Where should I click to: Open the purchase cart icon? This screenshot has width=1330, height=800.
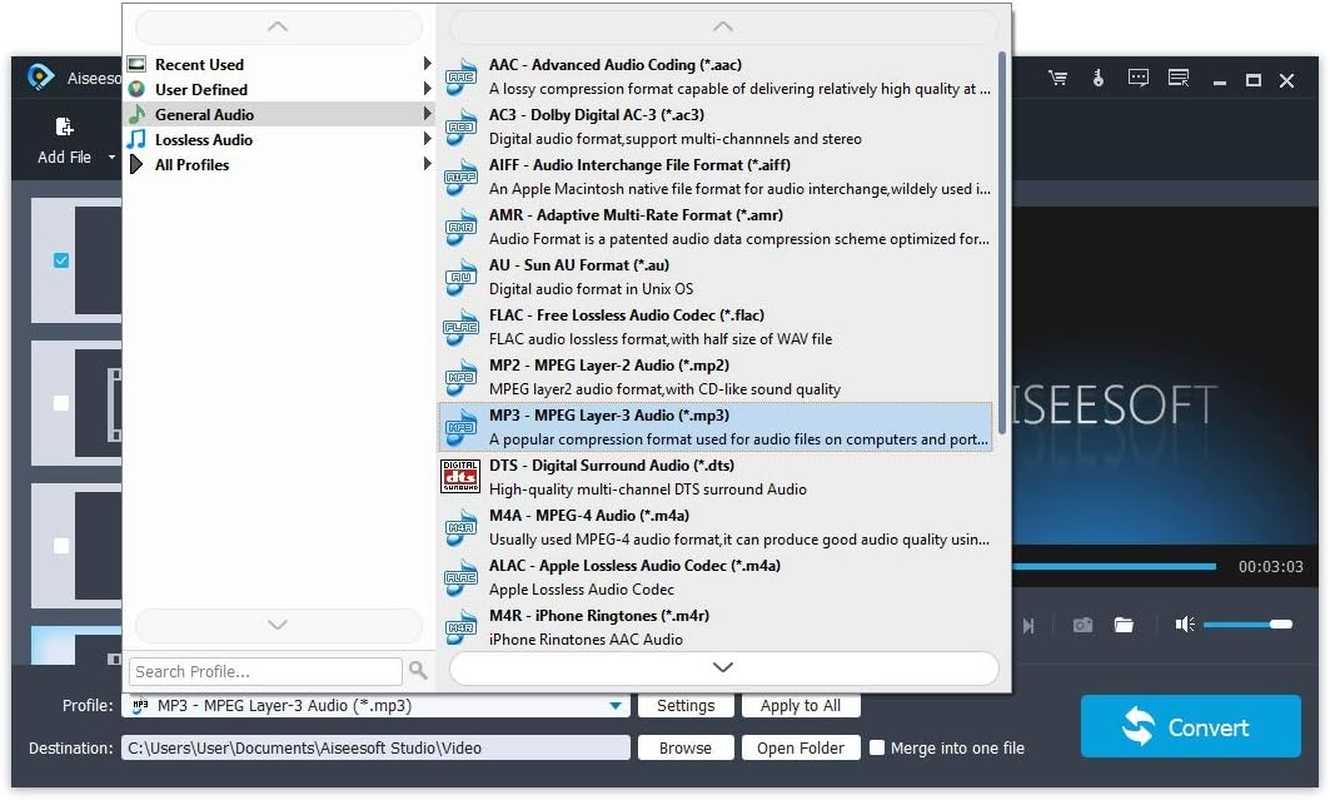pyautogui.click(x=1058, y=78)
